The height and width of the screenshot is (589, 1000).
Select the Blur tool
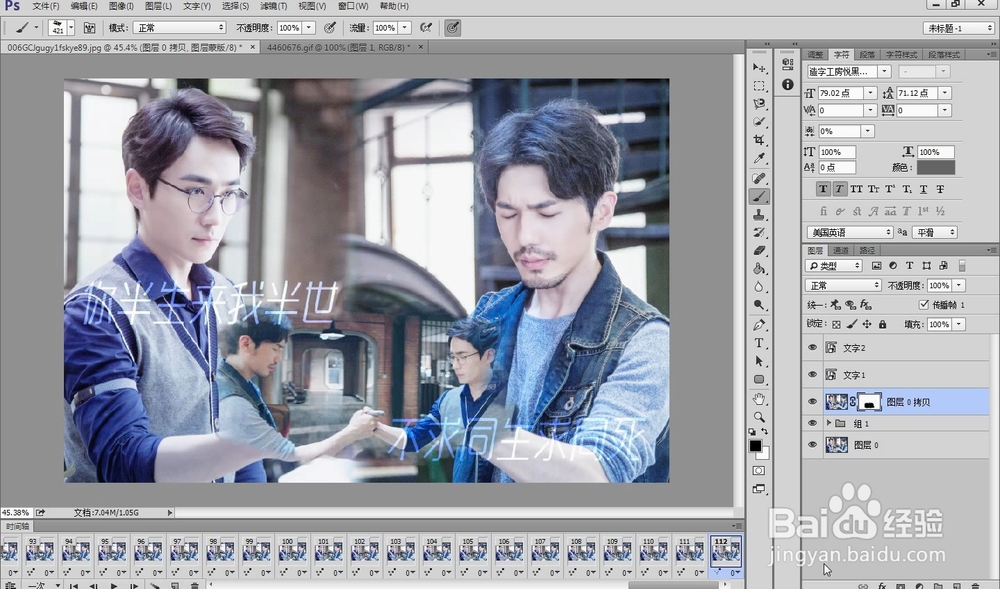pos(759,287)
